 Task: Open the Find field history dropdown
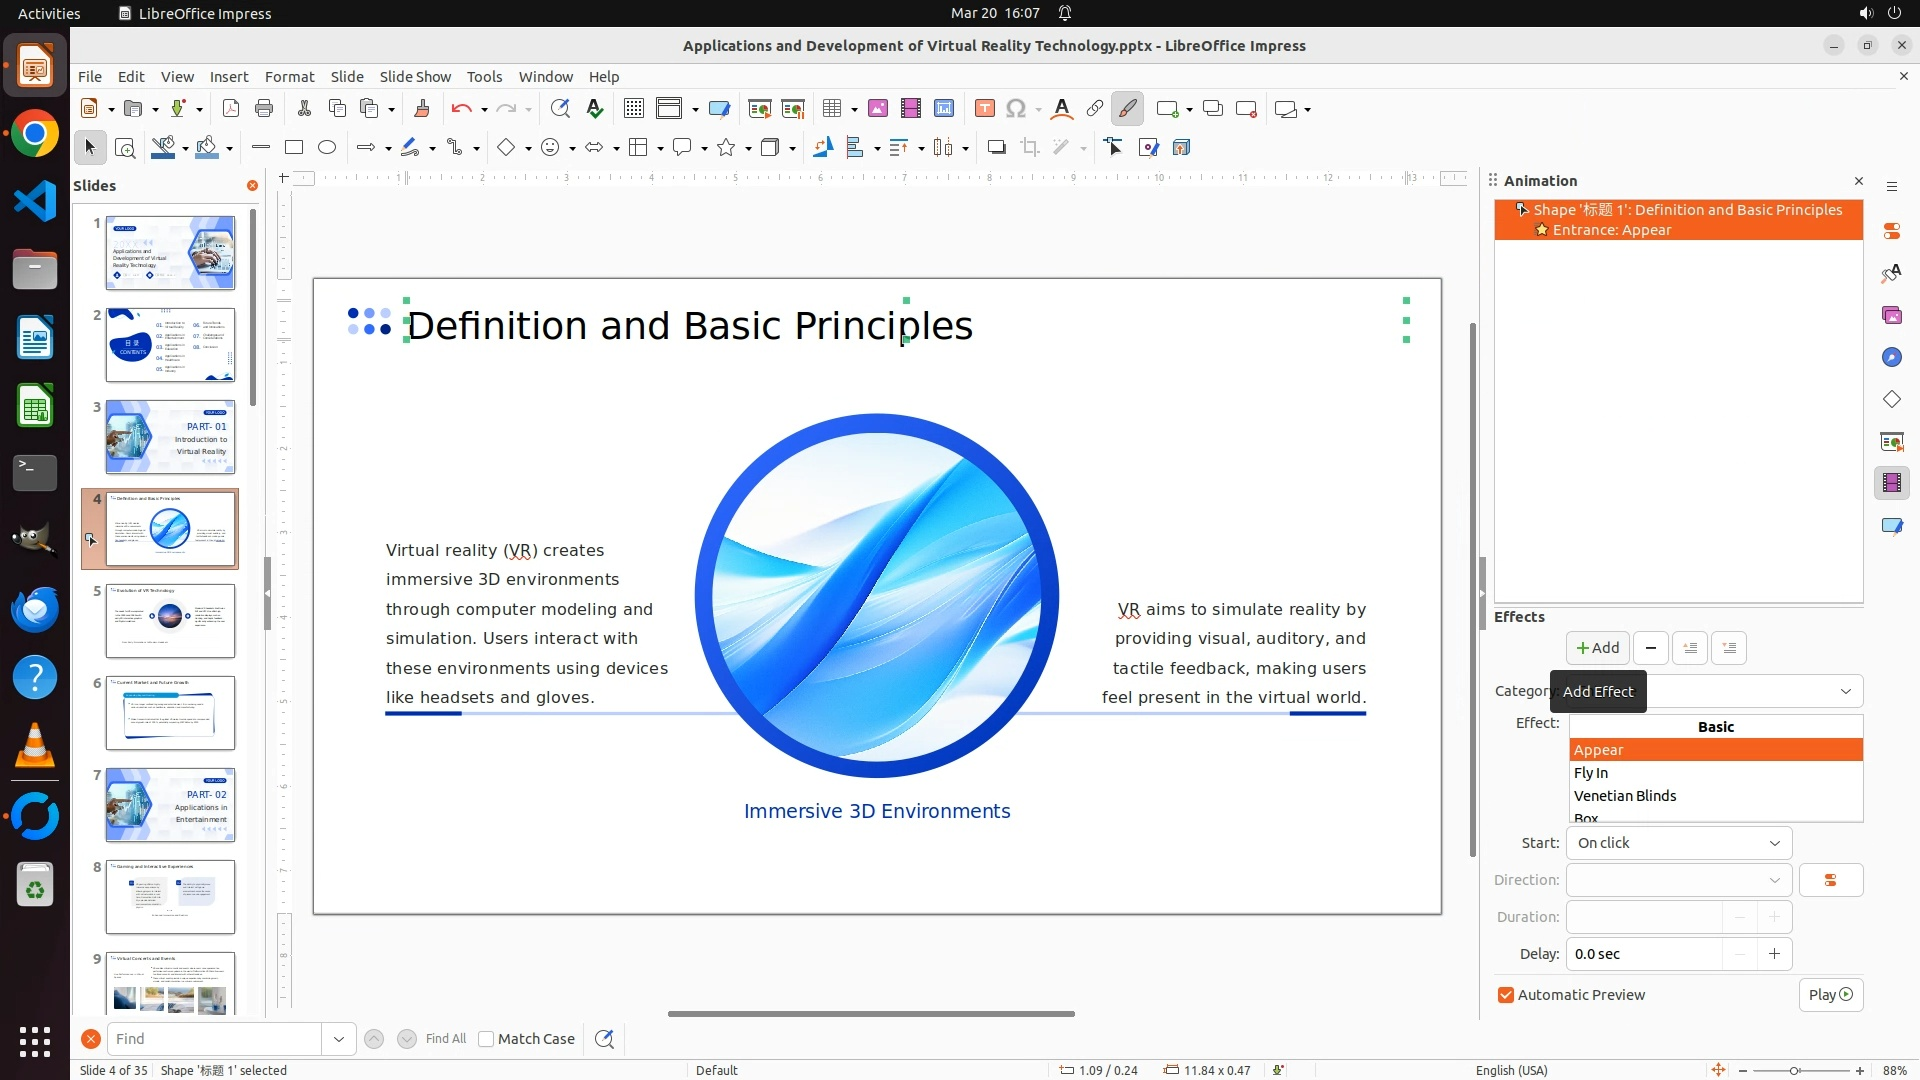coord(338,1039)
